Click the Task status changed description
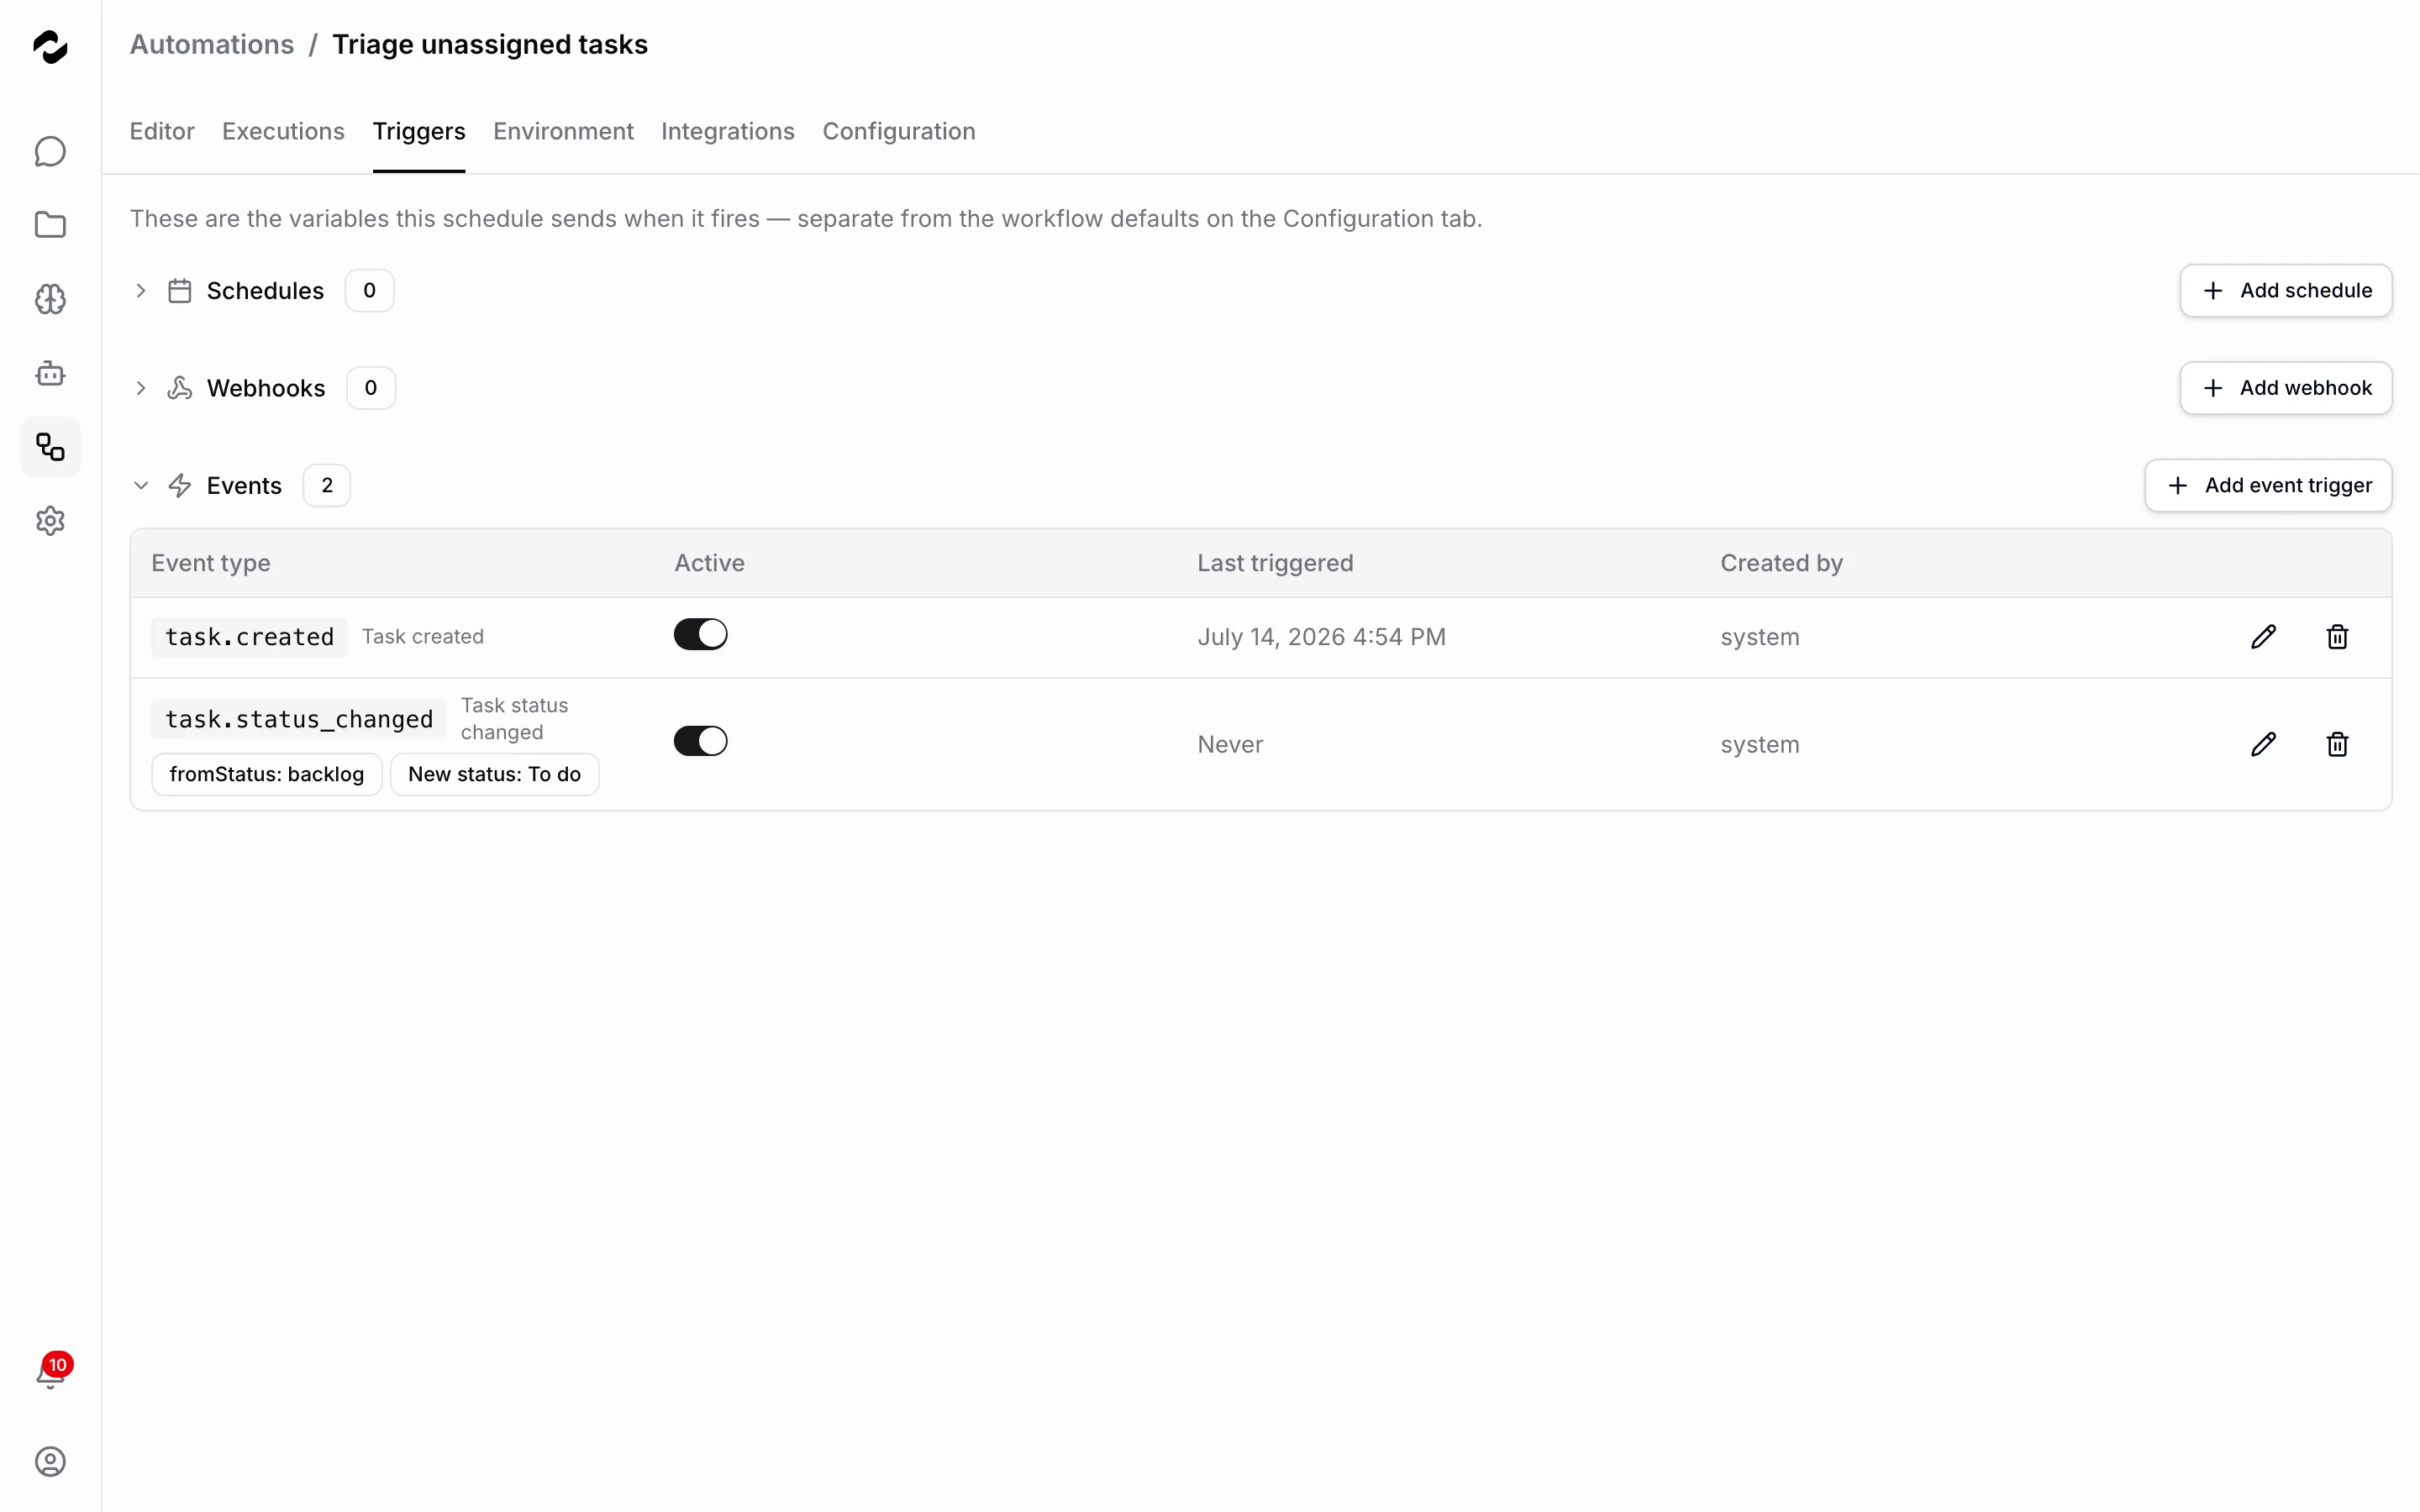 [x=515, y=719]
